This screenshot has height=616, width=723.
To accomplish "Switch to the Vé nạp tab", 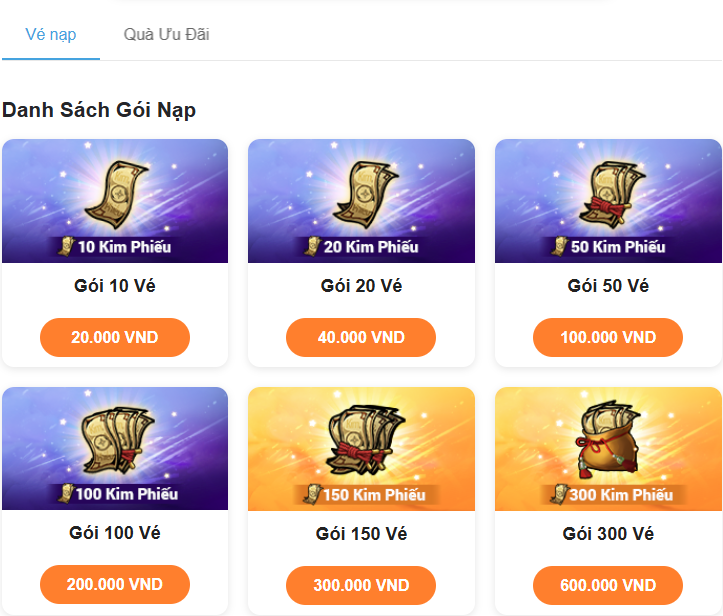I will (51, 35).
